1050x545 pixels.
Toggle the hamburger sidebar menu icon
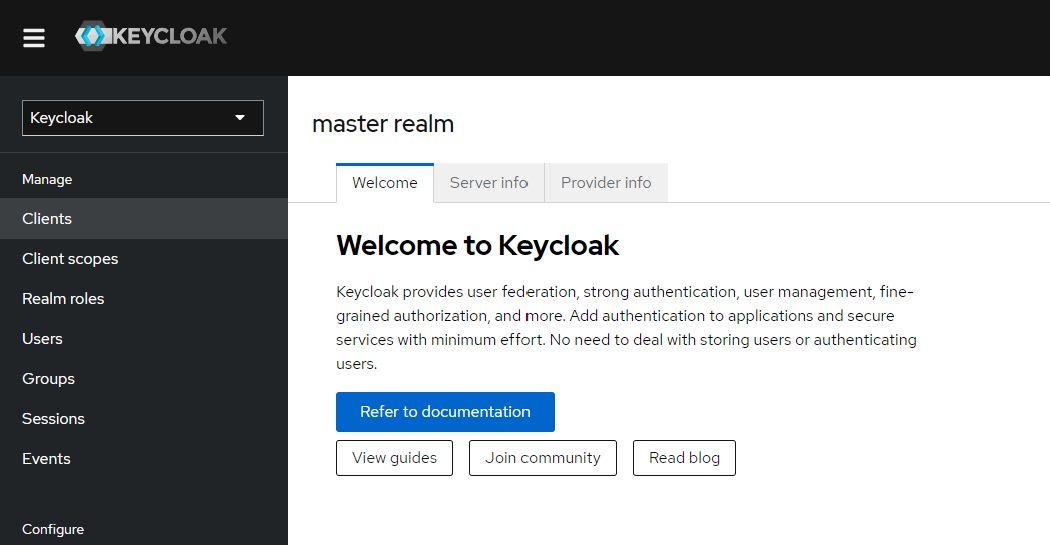click(x=34, y=38)
